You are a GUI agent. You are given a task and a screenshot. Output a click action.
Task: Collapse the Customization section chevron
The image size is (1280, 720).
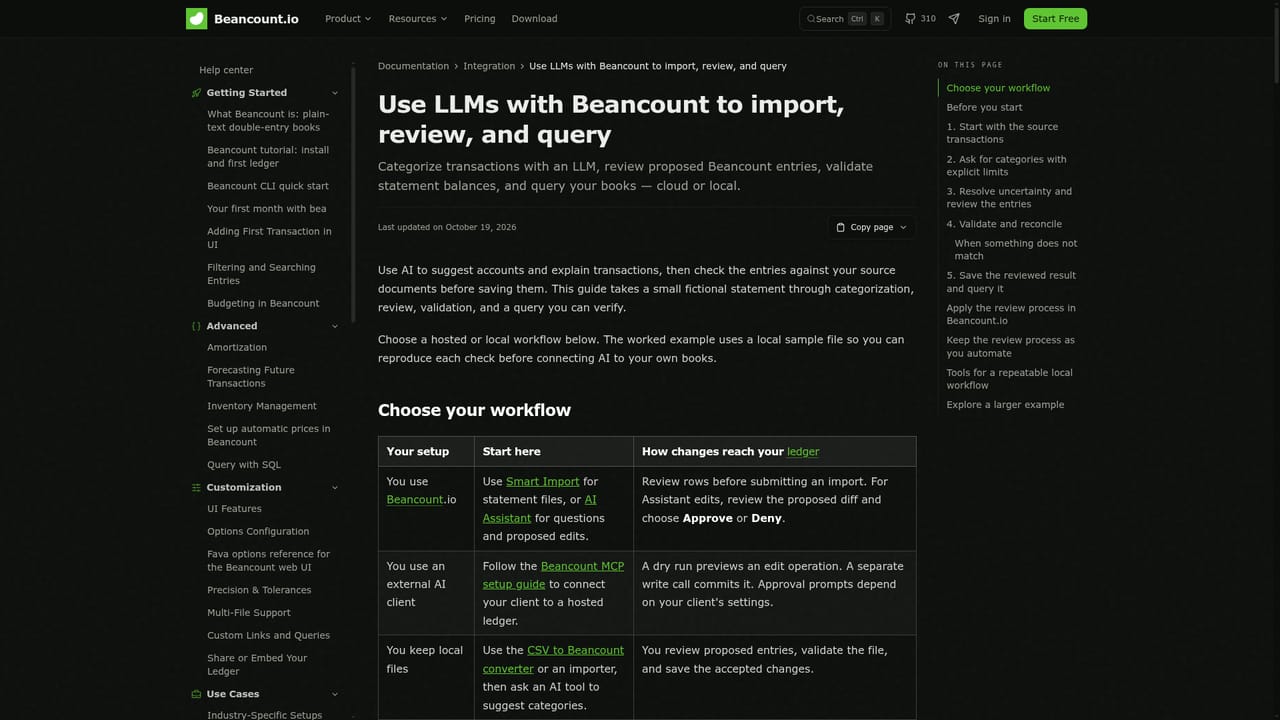pos(335,487)
